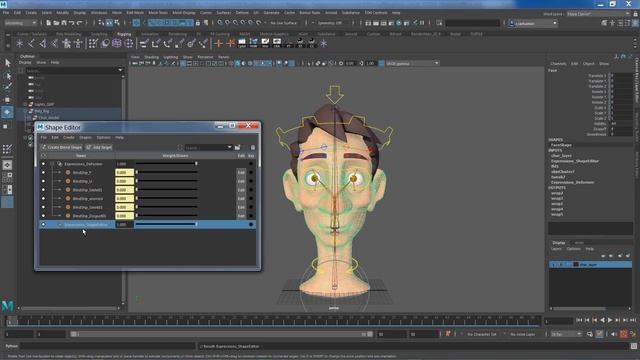Toggle visibility of Expressions_ShapeEditor row

point(43,224)
